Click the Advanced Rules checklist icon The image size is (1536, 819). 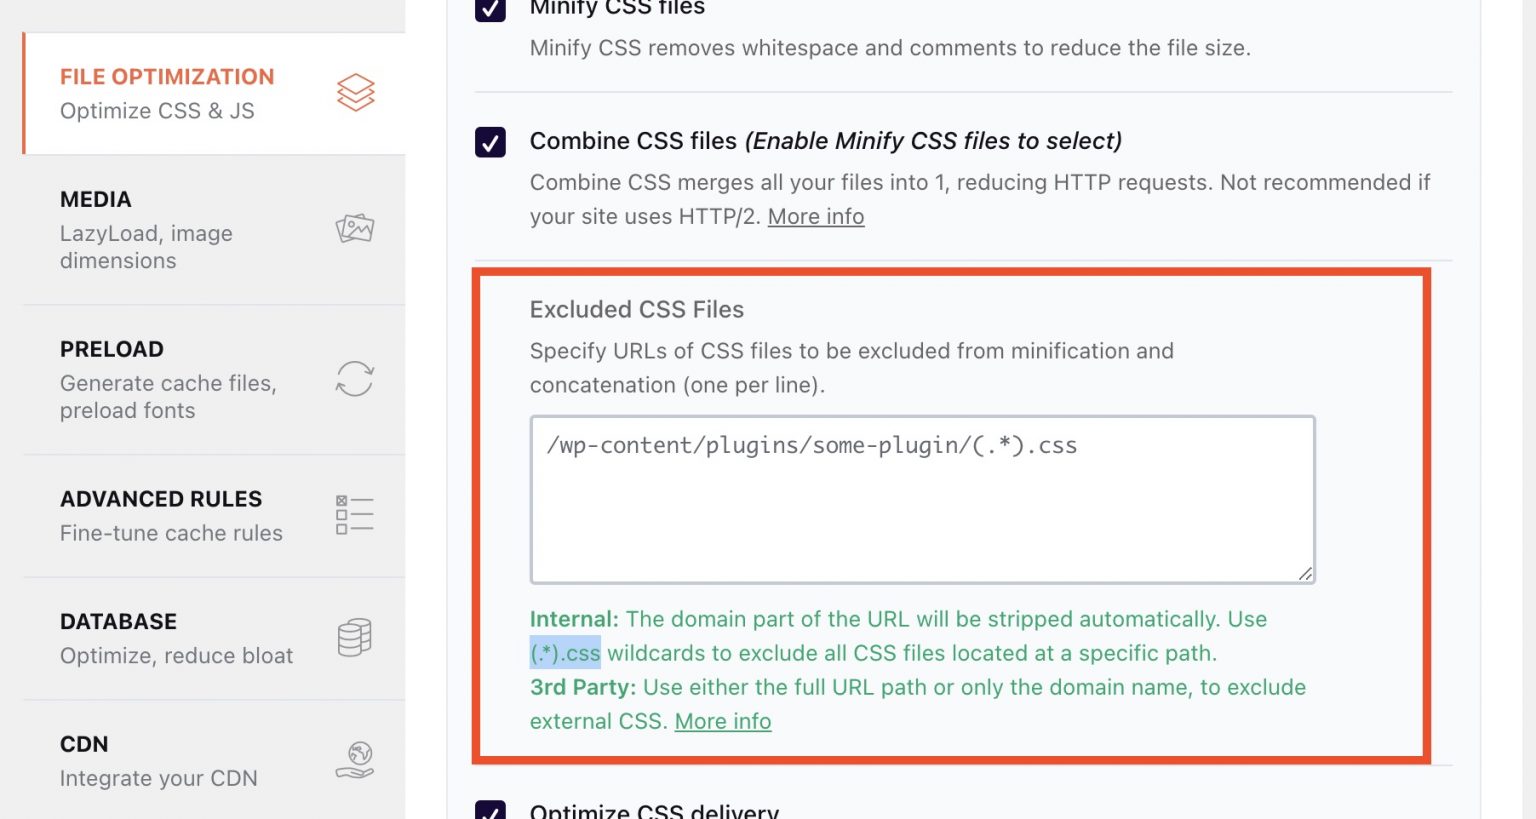coord(355,515)
